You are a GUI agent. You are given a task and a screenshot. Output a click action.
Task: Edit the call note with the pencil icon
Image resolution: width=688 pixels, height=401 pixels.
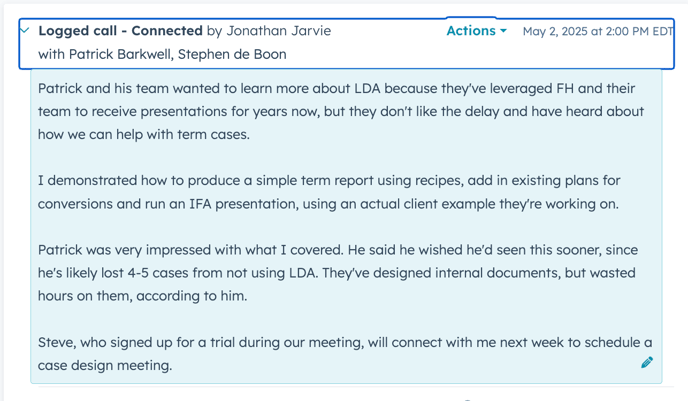click(x=647, y=362)
